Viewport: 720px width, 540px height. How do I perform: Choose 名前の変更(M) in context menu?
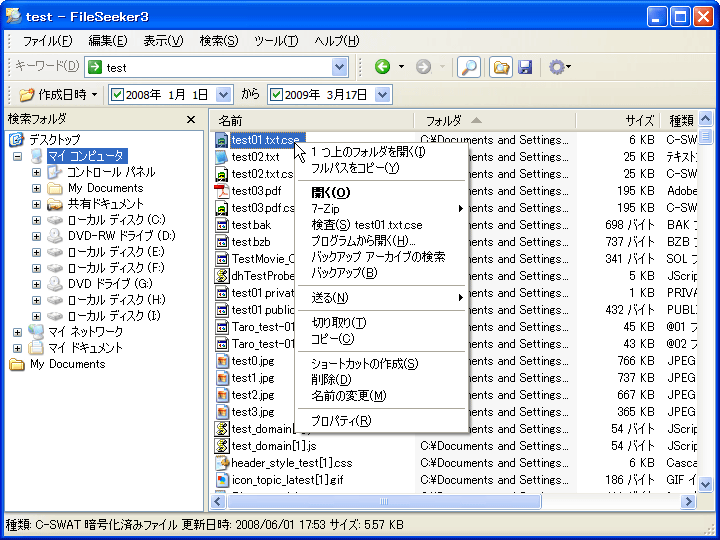[381, 396]
